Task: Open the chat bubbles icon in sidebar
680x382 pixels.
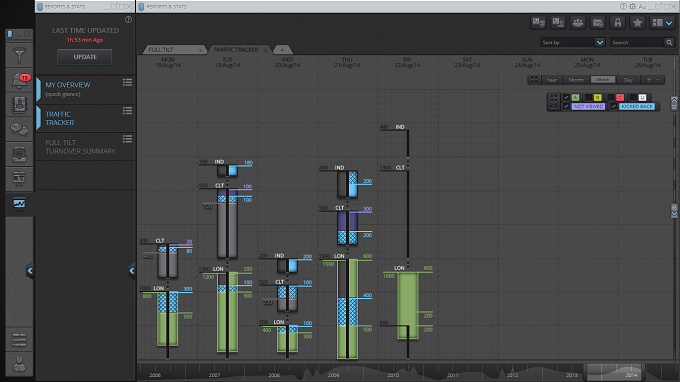Action: [19, 129]
